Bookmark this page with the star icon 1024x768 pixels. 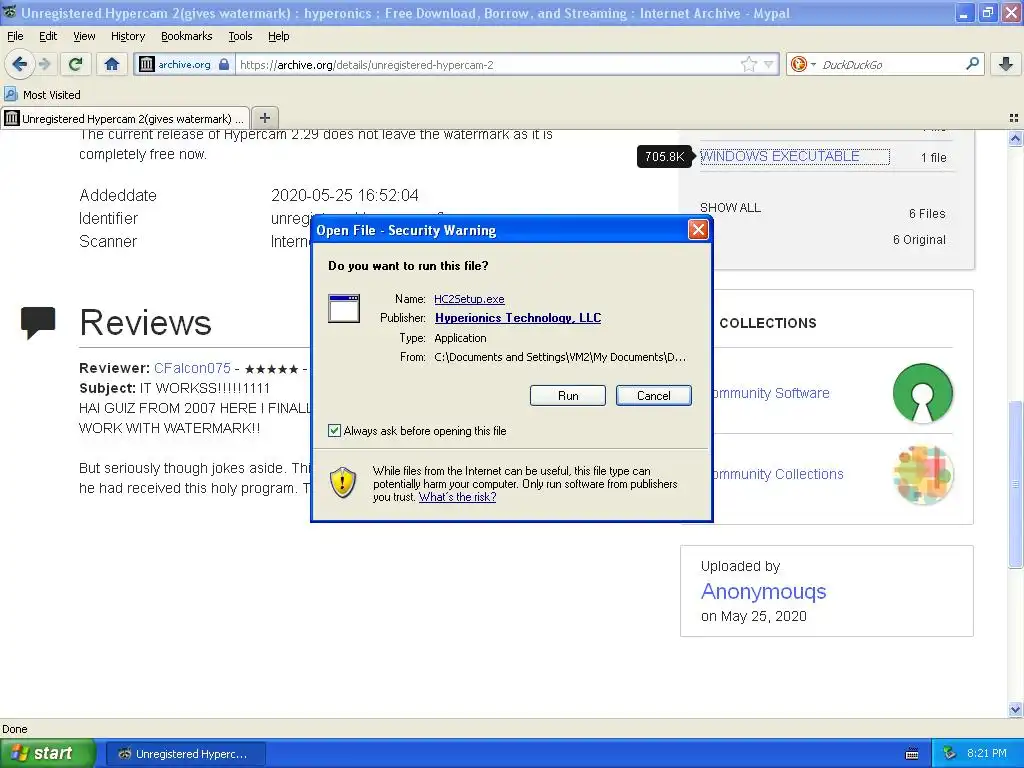click(748, 64)
